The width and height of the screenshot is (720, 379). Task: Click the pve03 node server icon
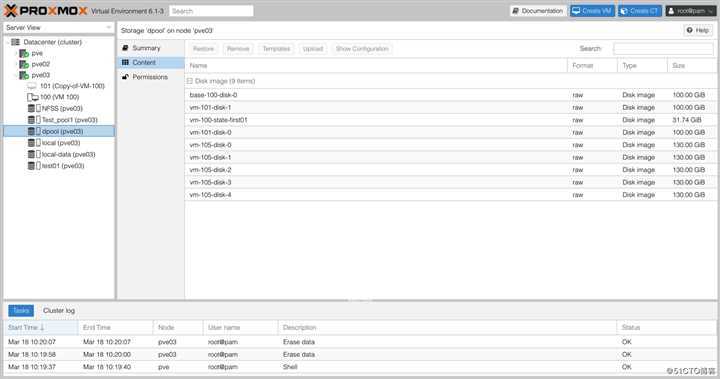(24, 75)
